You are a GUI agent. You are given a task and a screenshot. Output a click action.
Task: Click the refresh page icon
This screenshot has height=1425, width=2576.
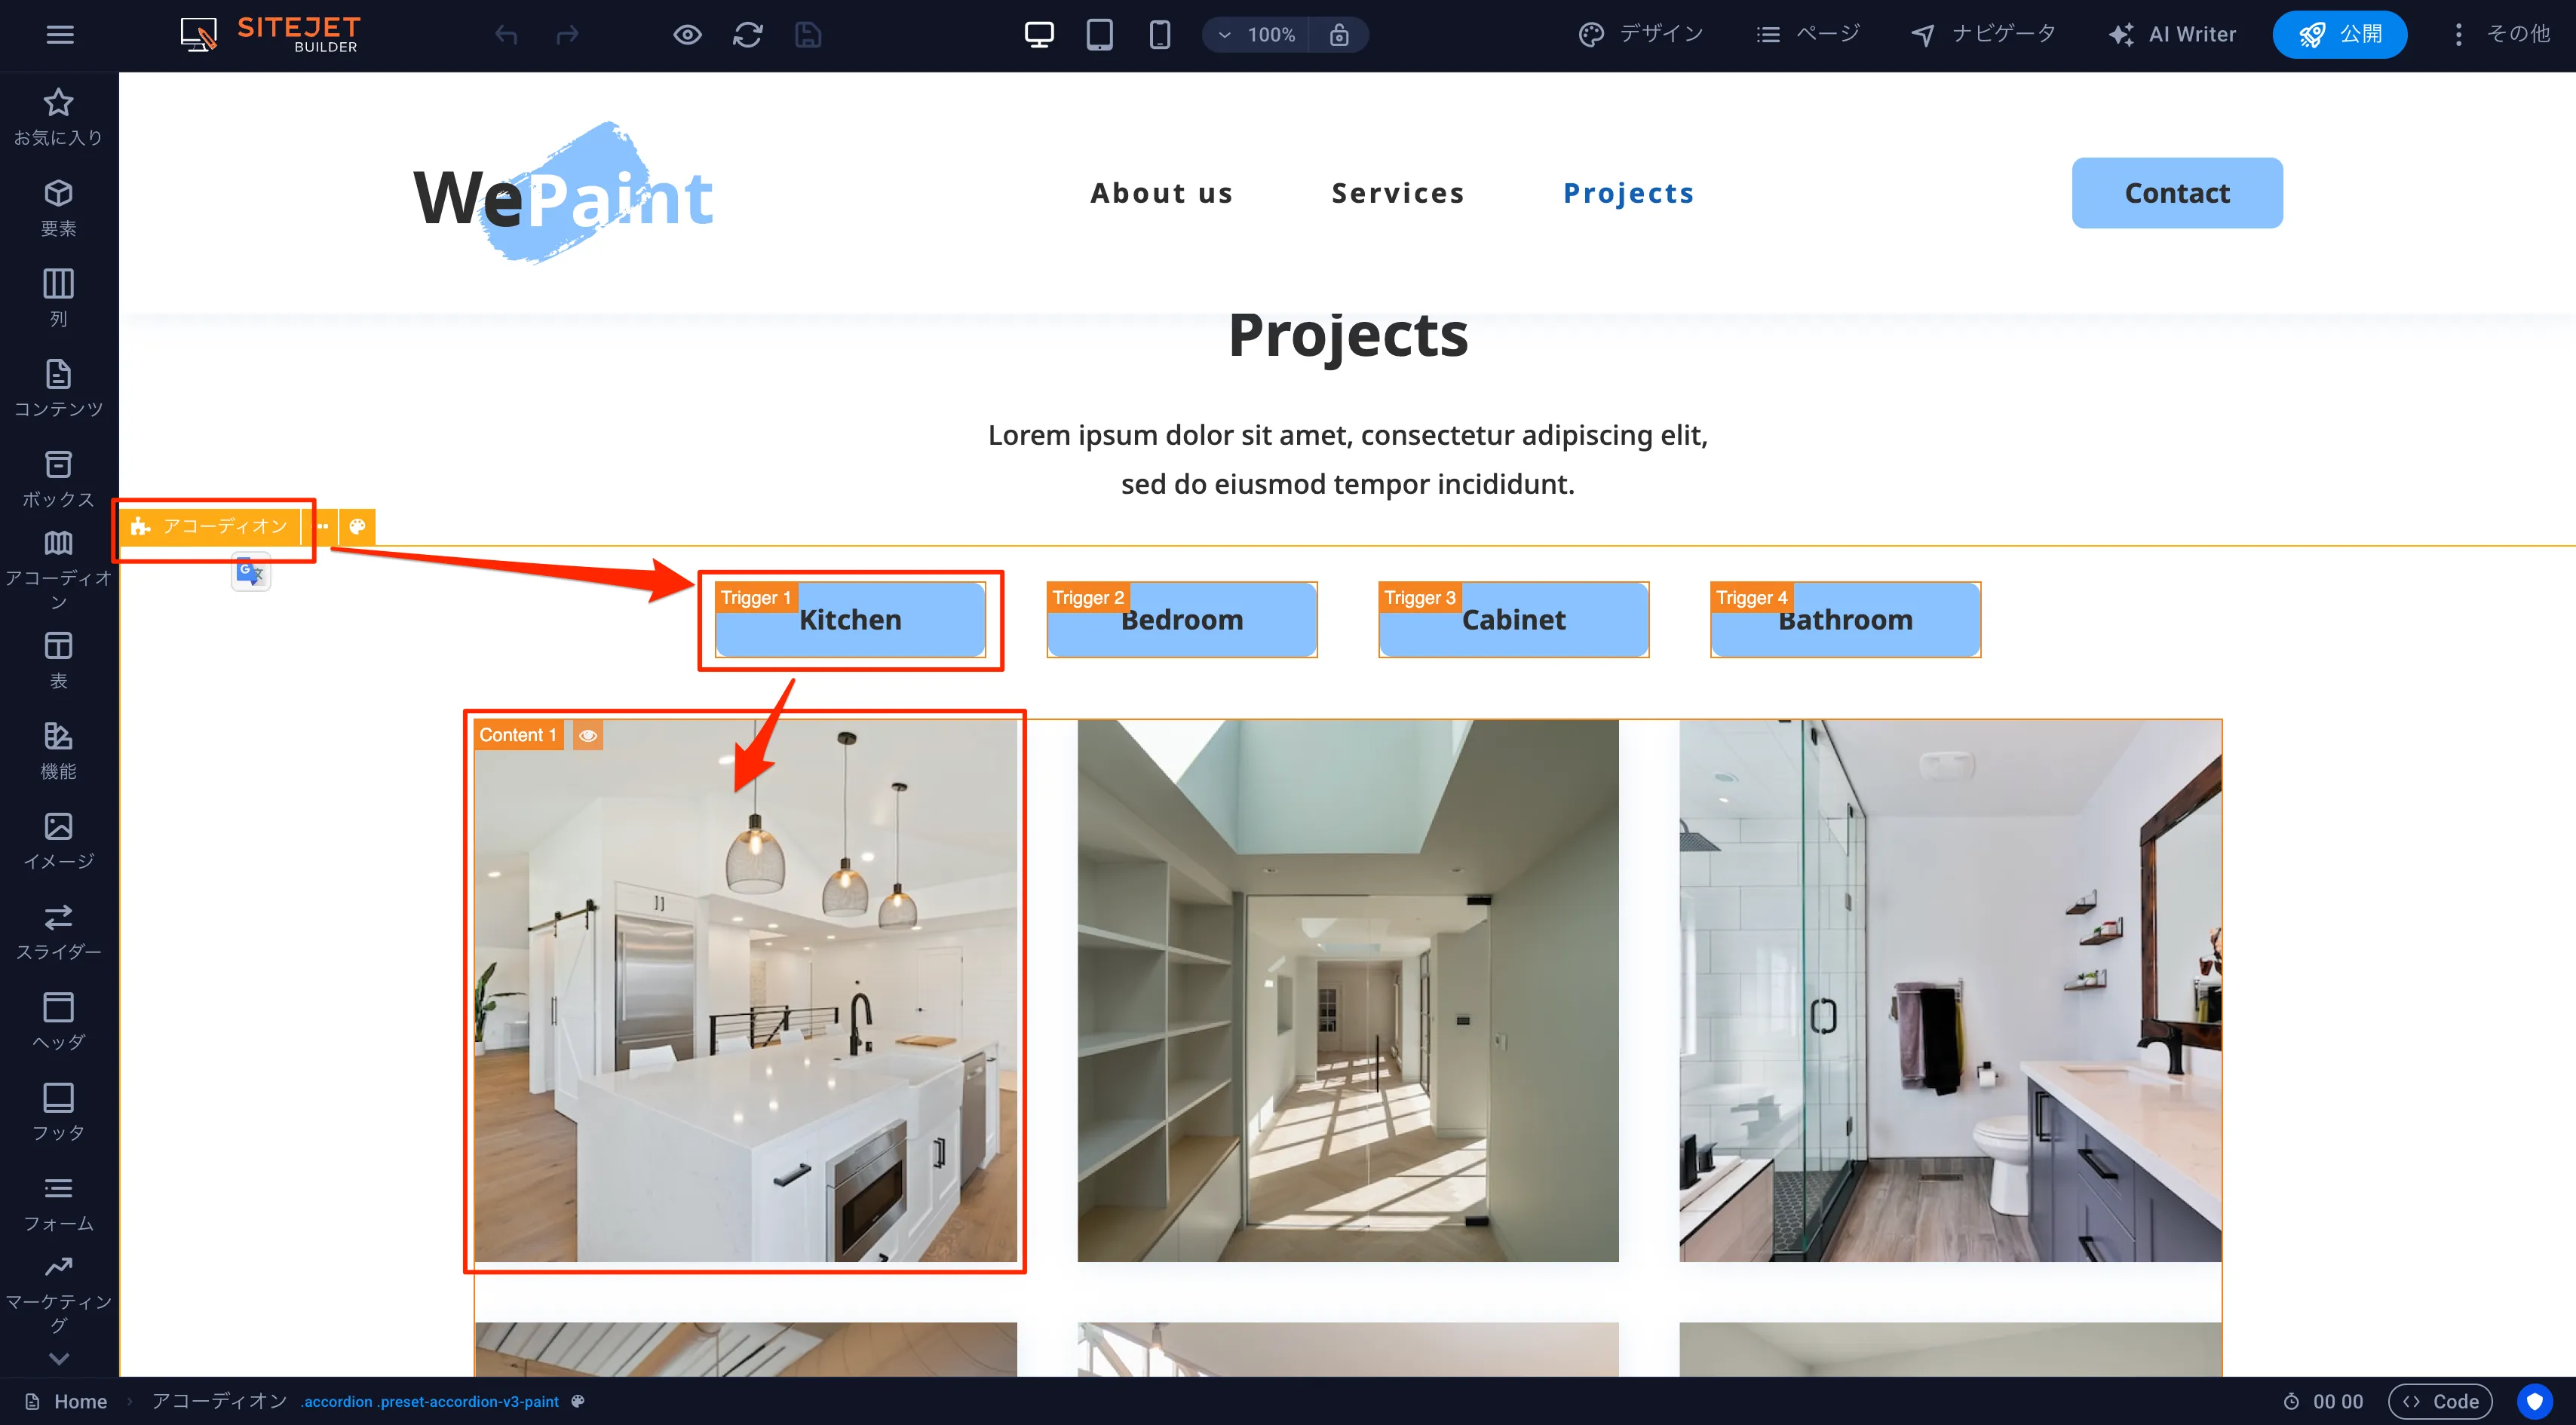(747, 35)
